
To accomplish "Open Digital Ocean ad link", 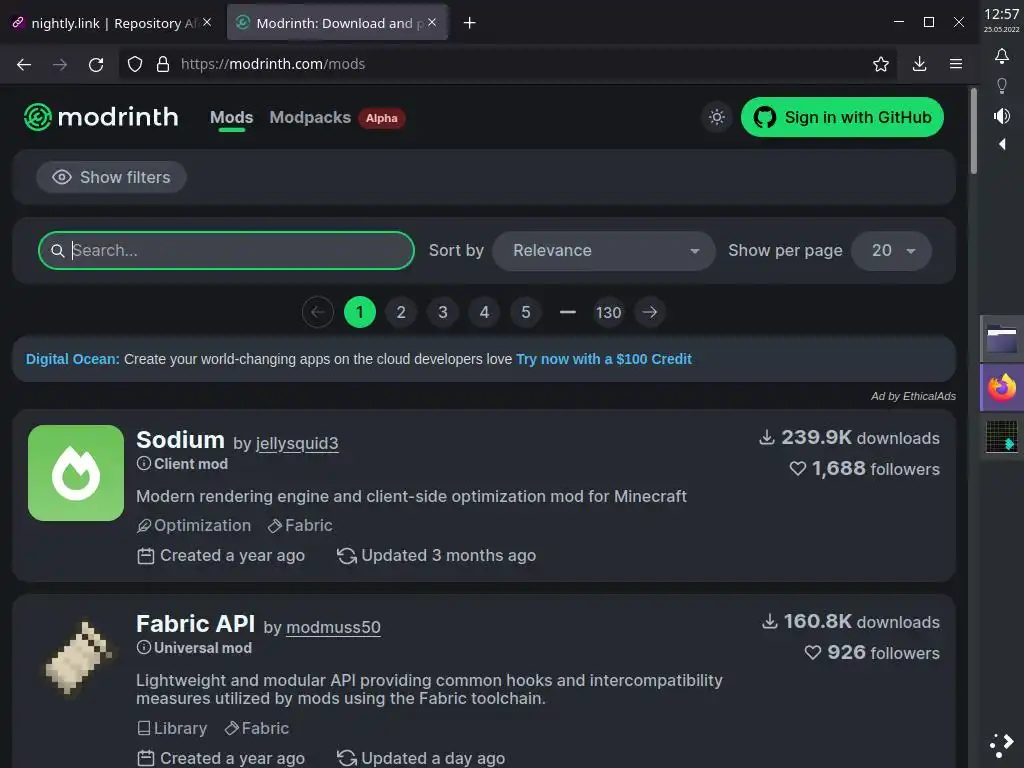I will tap(72, 359).
